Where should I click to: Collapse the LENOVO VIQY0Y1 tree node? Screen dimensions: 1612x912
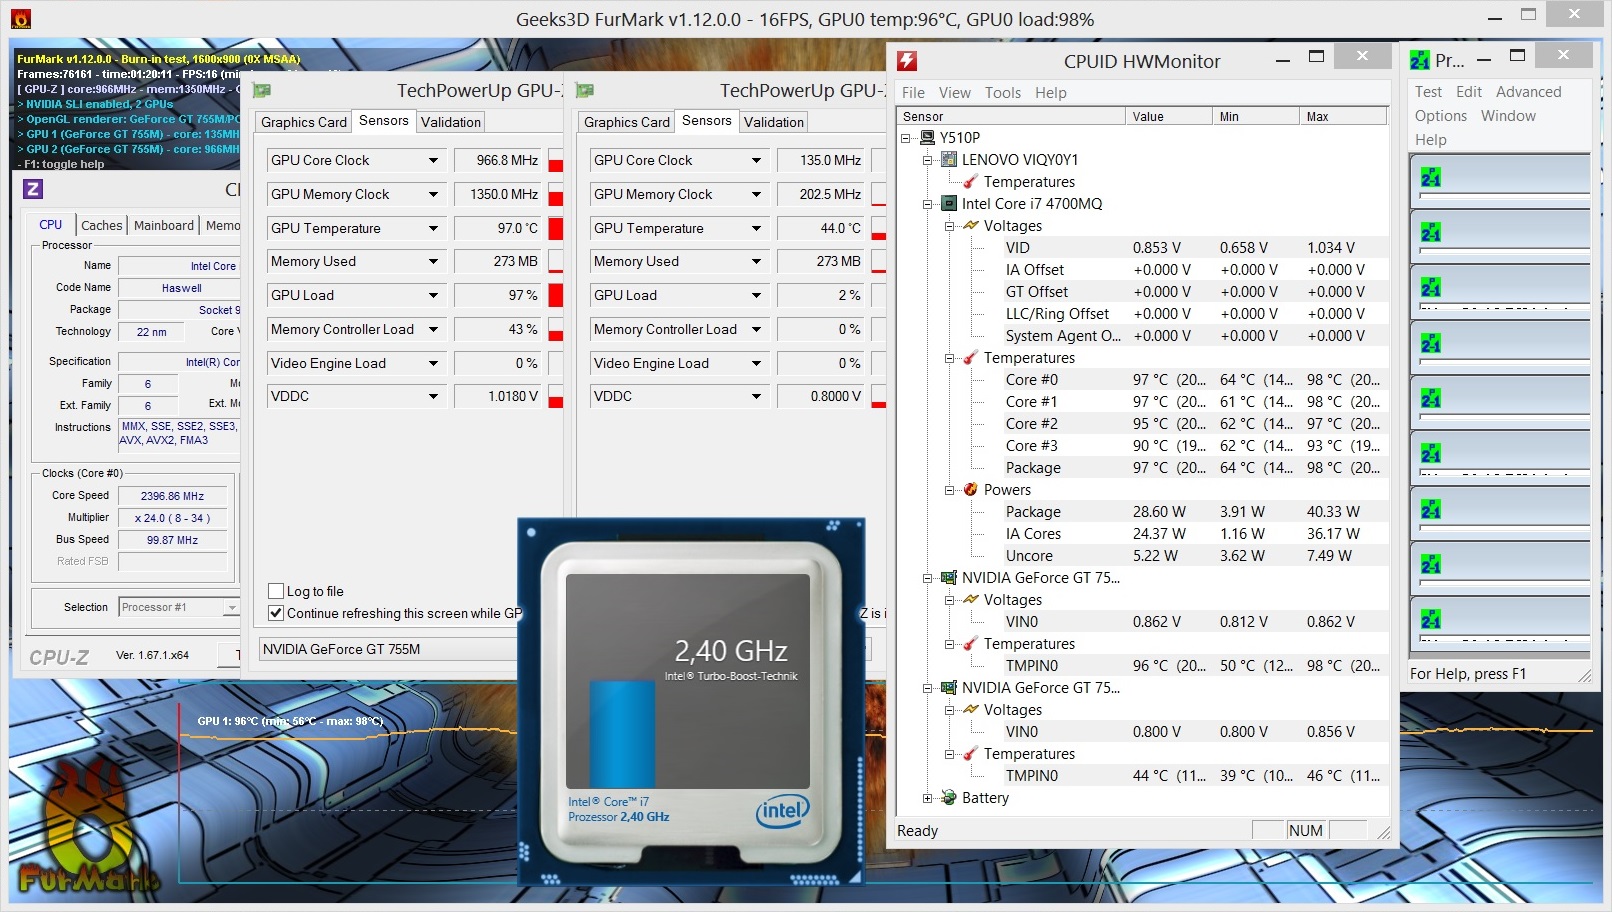(927, 160)
